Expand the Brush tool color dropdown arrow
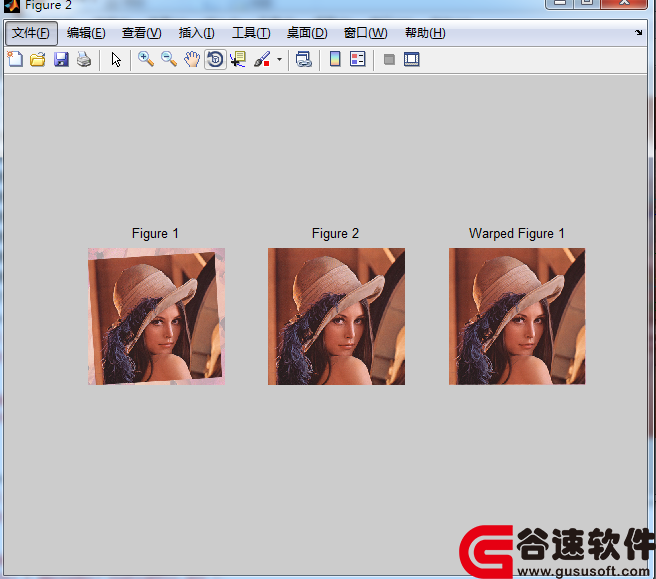This screenshot has height=579, width=656. [x=279, y=59]
